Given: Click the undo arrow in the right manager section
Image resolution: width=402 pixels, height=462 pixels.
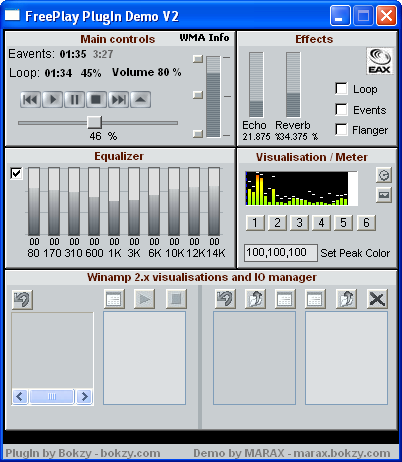Looking at the screenshot, I should (x=225, y=299).
